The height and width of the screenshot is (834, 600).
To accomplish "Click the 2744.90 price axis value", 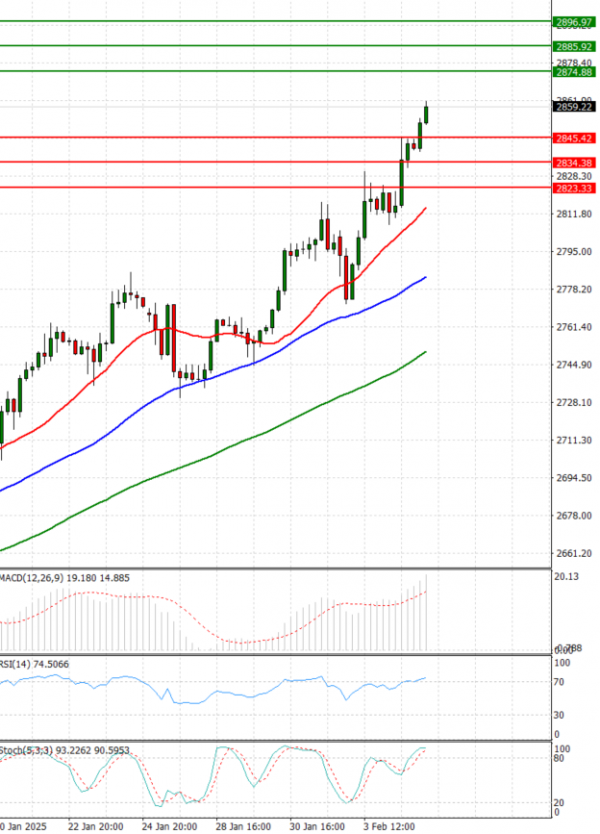I will click(x=574, y=364).
